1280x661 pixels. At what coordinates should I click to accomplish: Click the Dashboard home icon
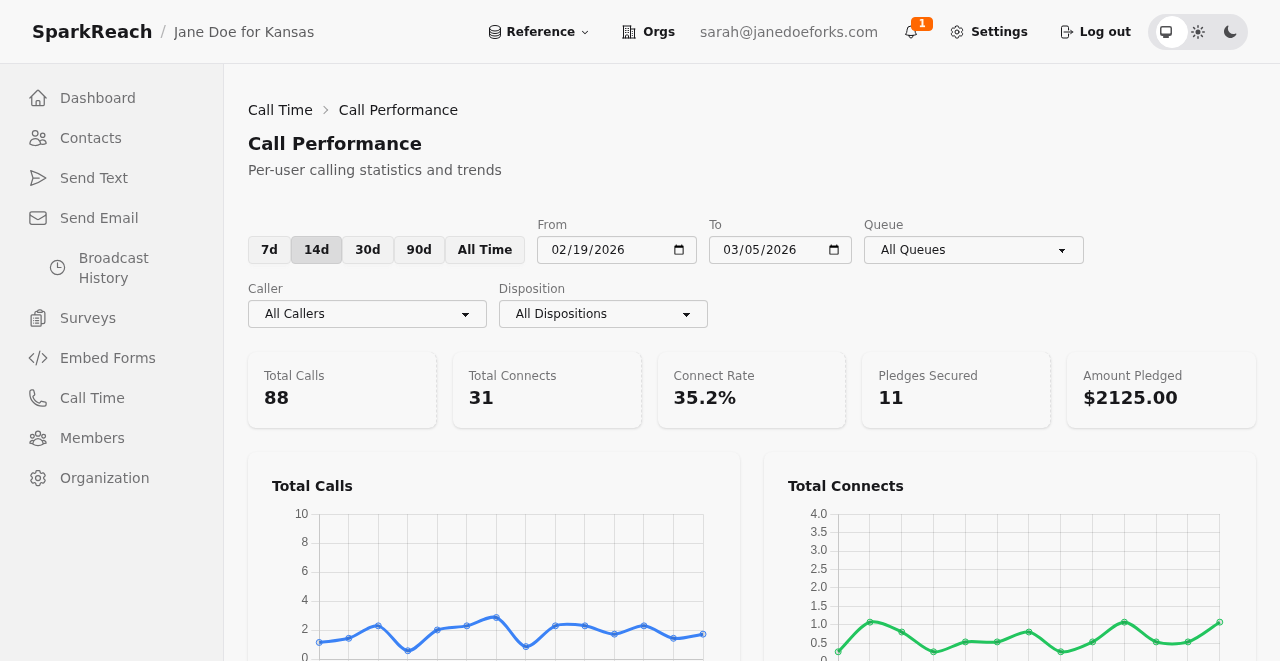pos(38,98)
